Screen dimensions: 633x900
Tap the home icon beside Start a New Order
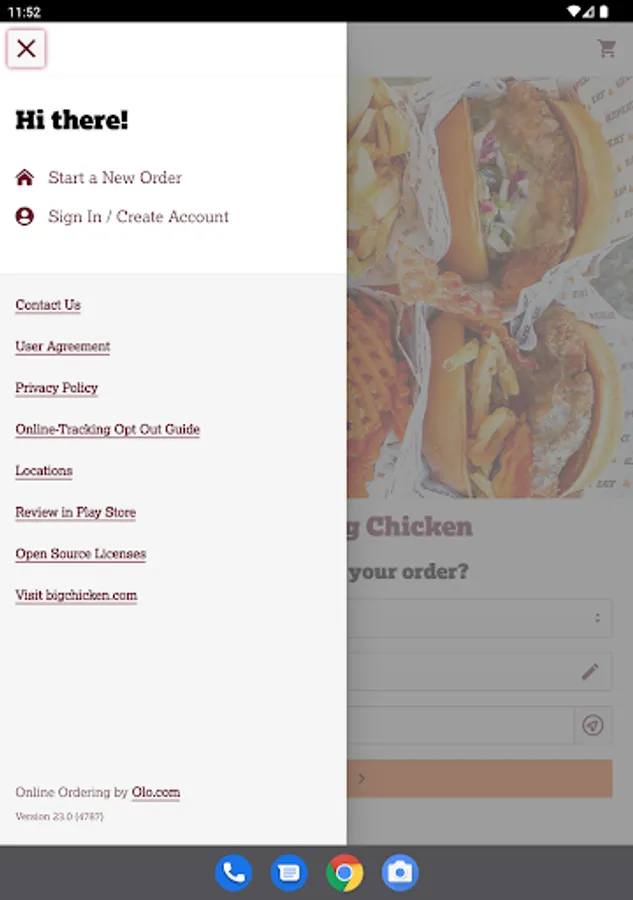25,177
